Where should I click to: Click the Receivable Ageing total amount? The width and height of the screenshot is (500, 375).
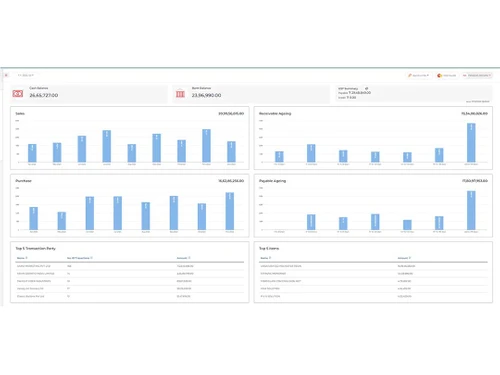click(x=474, y=114)
